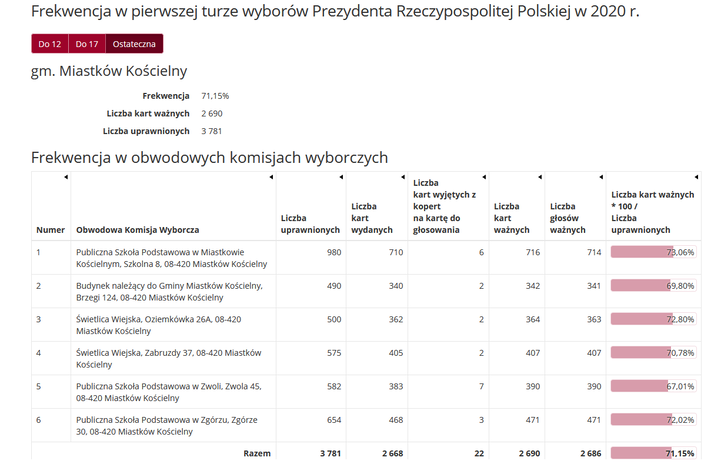The image size is (721, 474).
Task: Select the summary Liczba kart ważnych 2 690 value
Action: [x=212, y=114]
